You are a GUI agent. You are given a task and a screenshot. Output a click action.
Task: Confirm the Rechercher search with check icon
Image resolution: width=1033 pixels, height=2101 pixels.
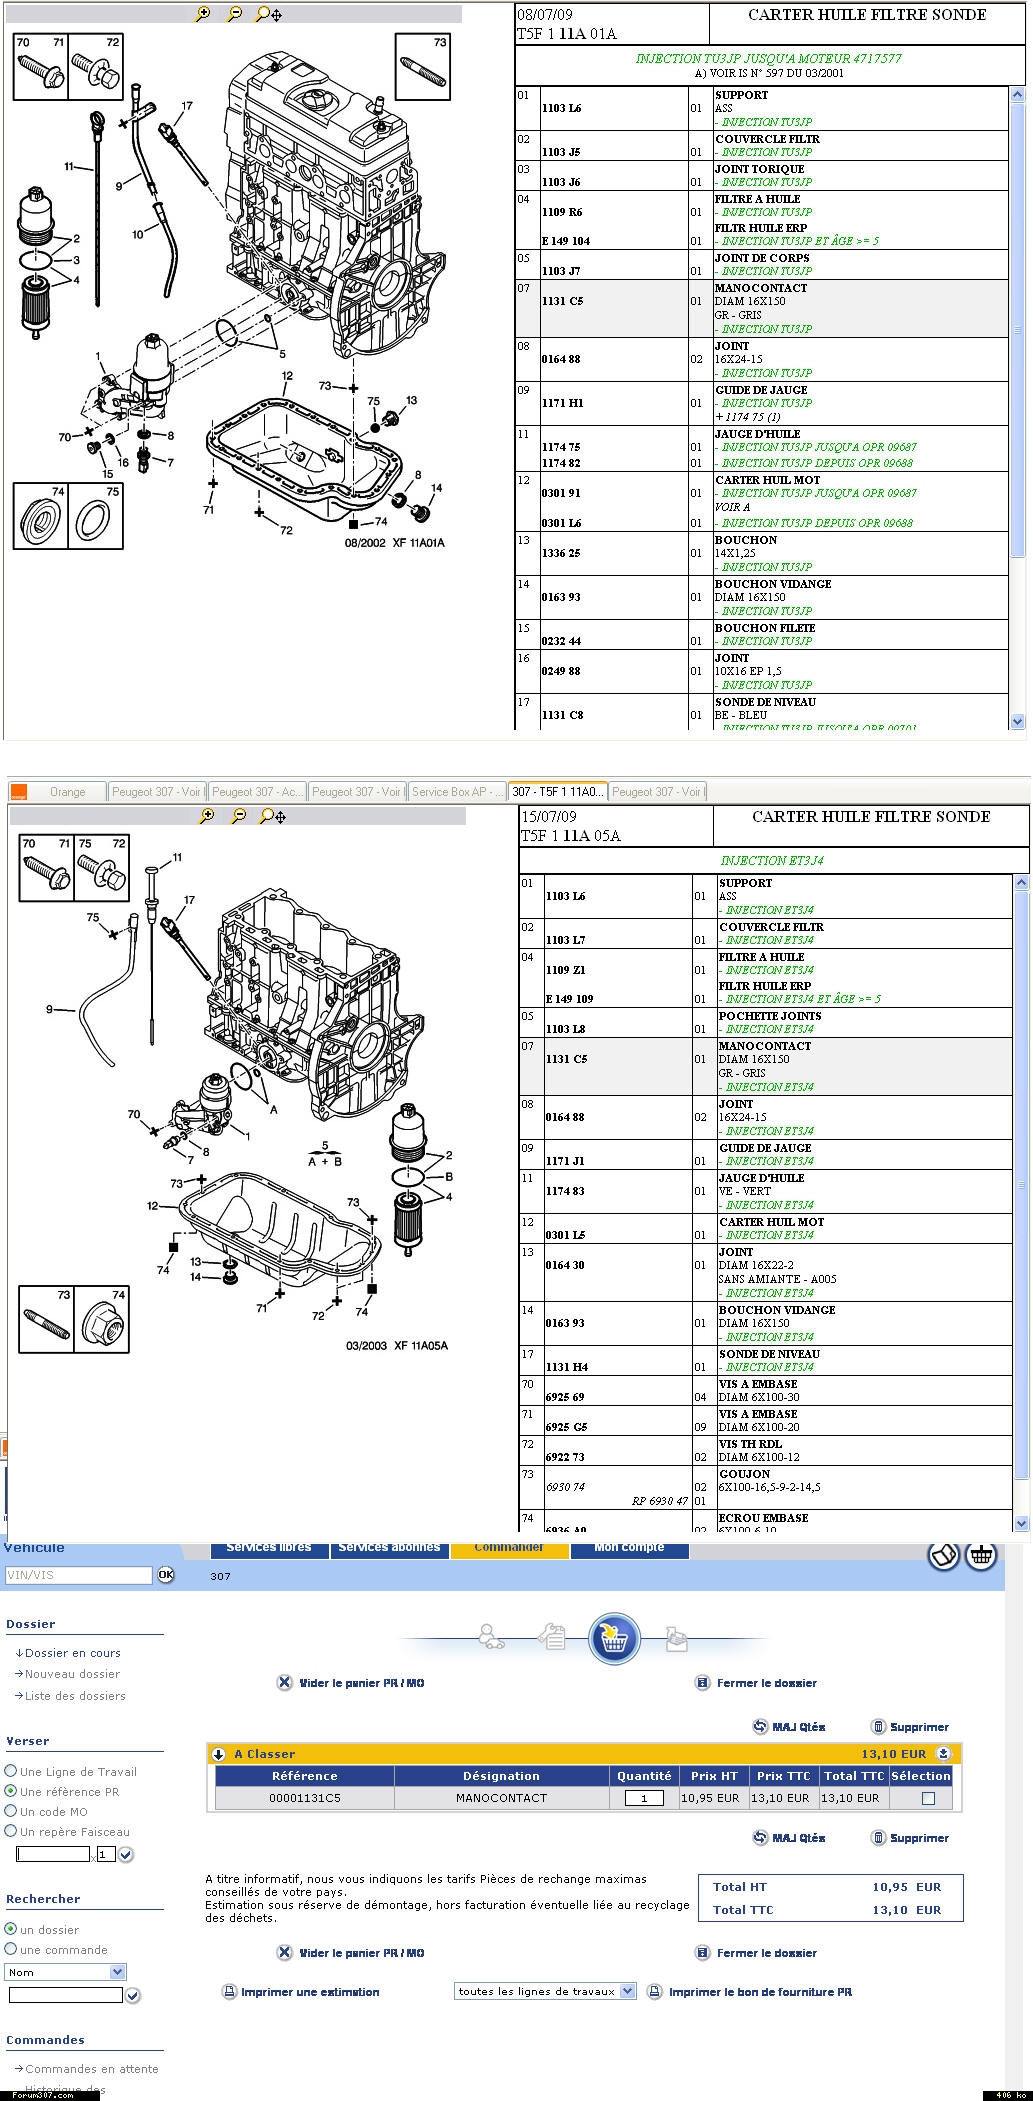[133, 1995]
